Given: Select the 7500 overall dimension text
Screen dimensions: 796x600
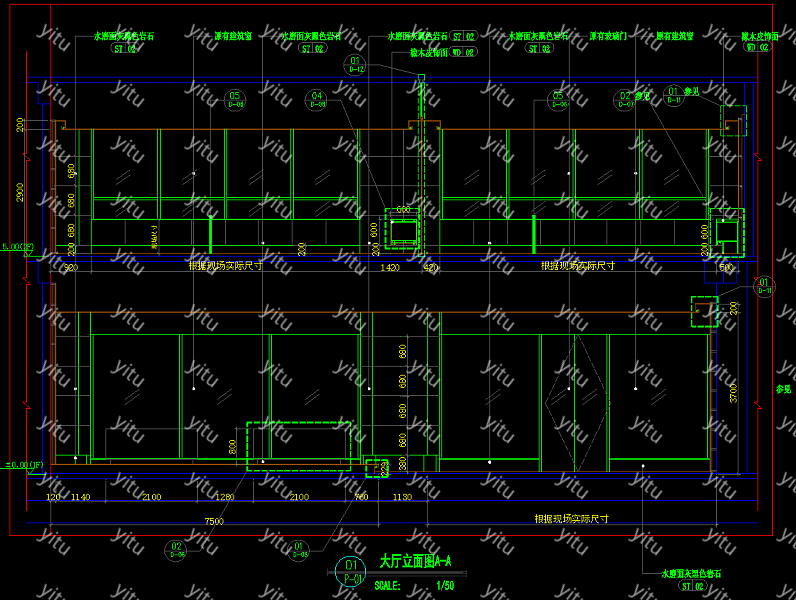Looking at the screenshot, I should (213, 521).
